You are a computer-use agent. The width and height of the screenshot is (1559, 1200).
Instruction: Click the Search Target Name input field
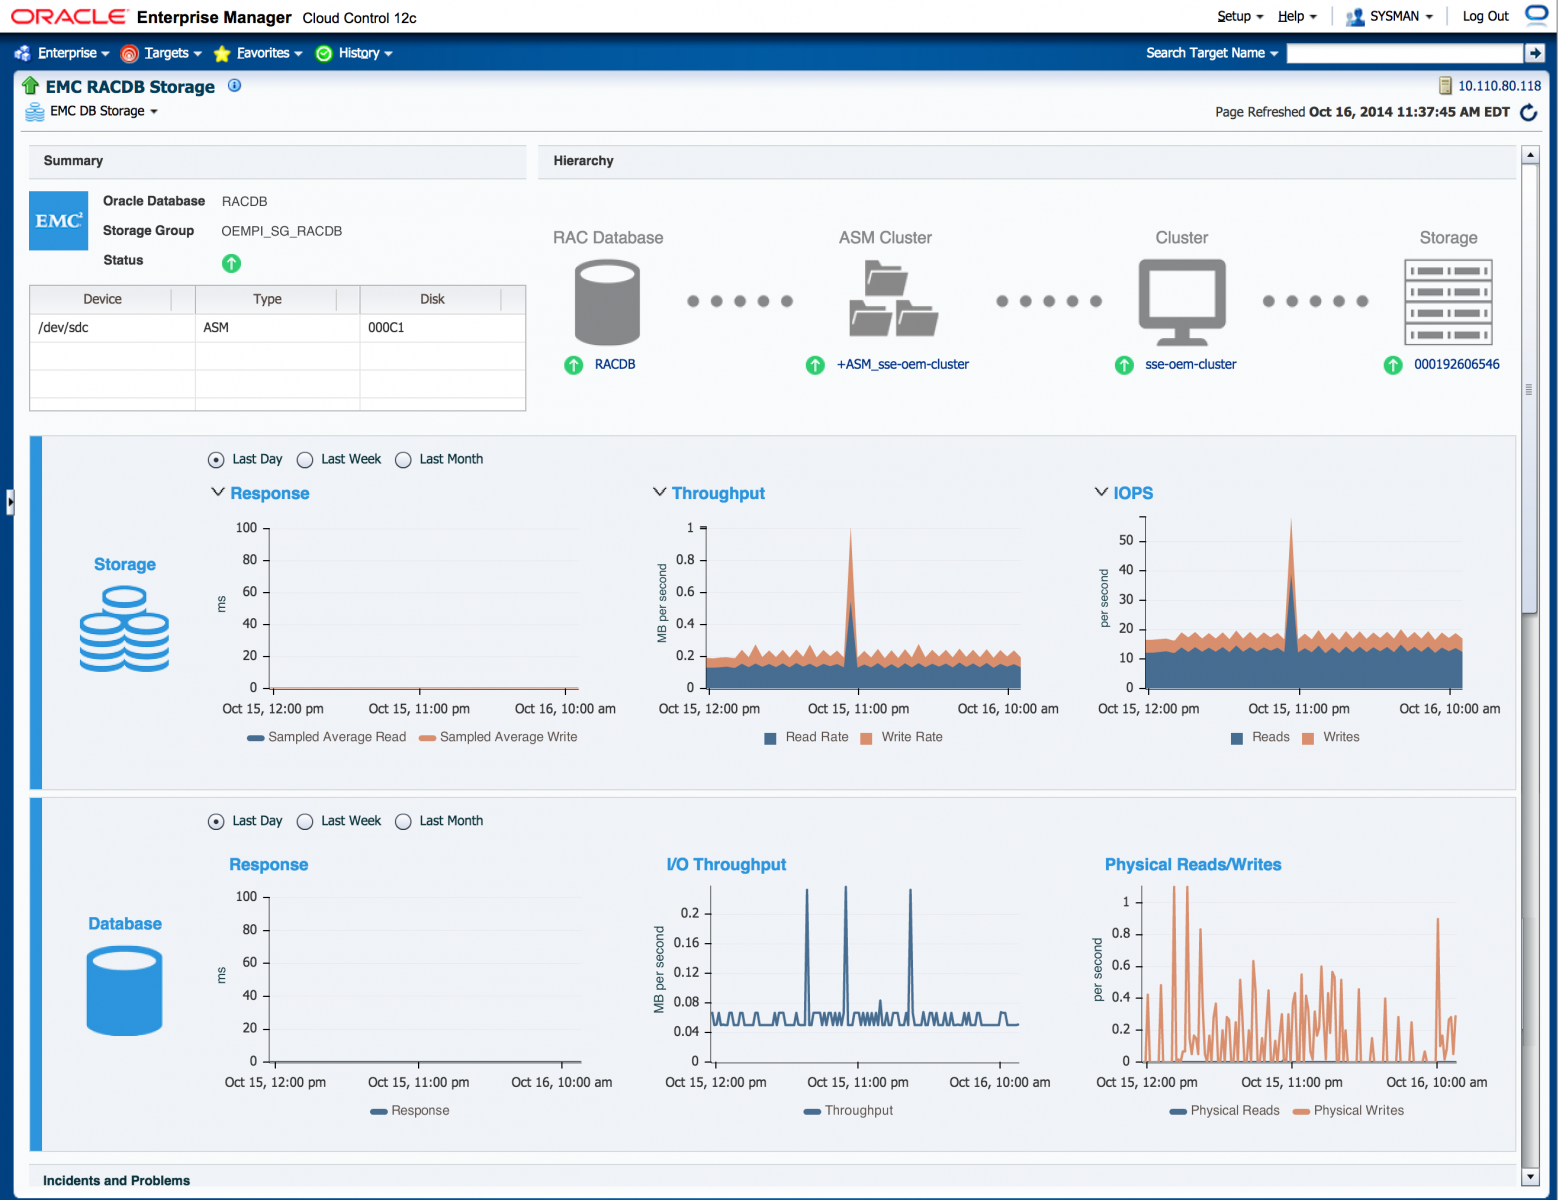click(x=1403, y=53)
